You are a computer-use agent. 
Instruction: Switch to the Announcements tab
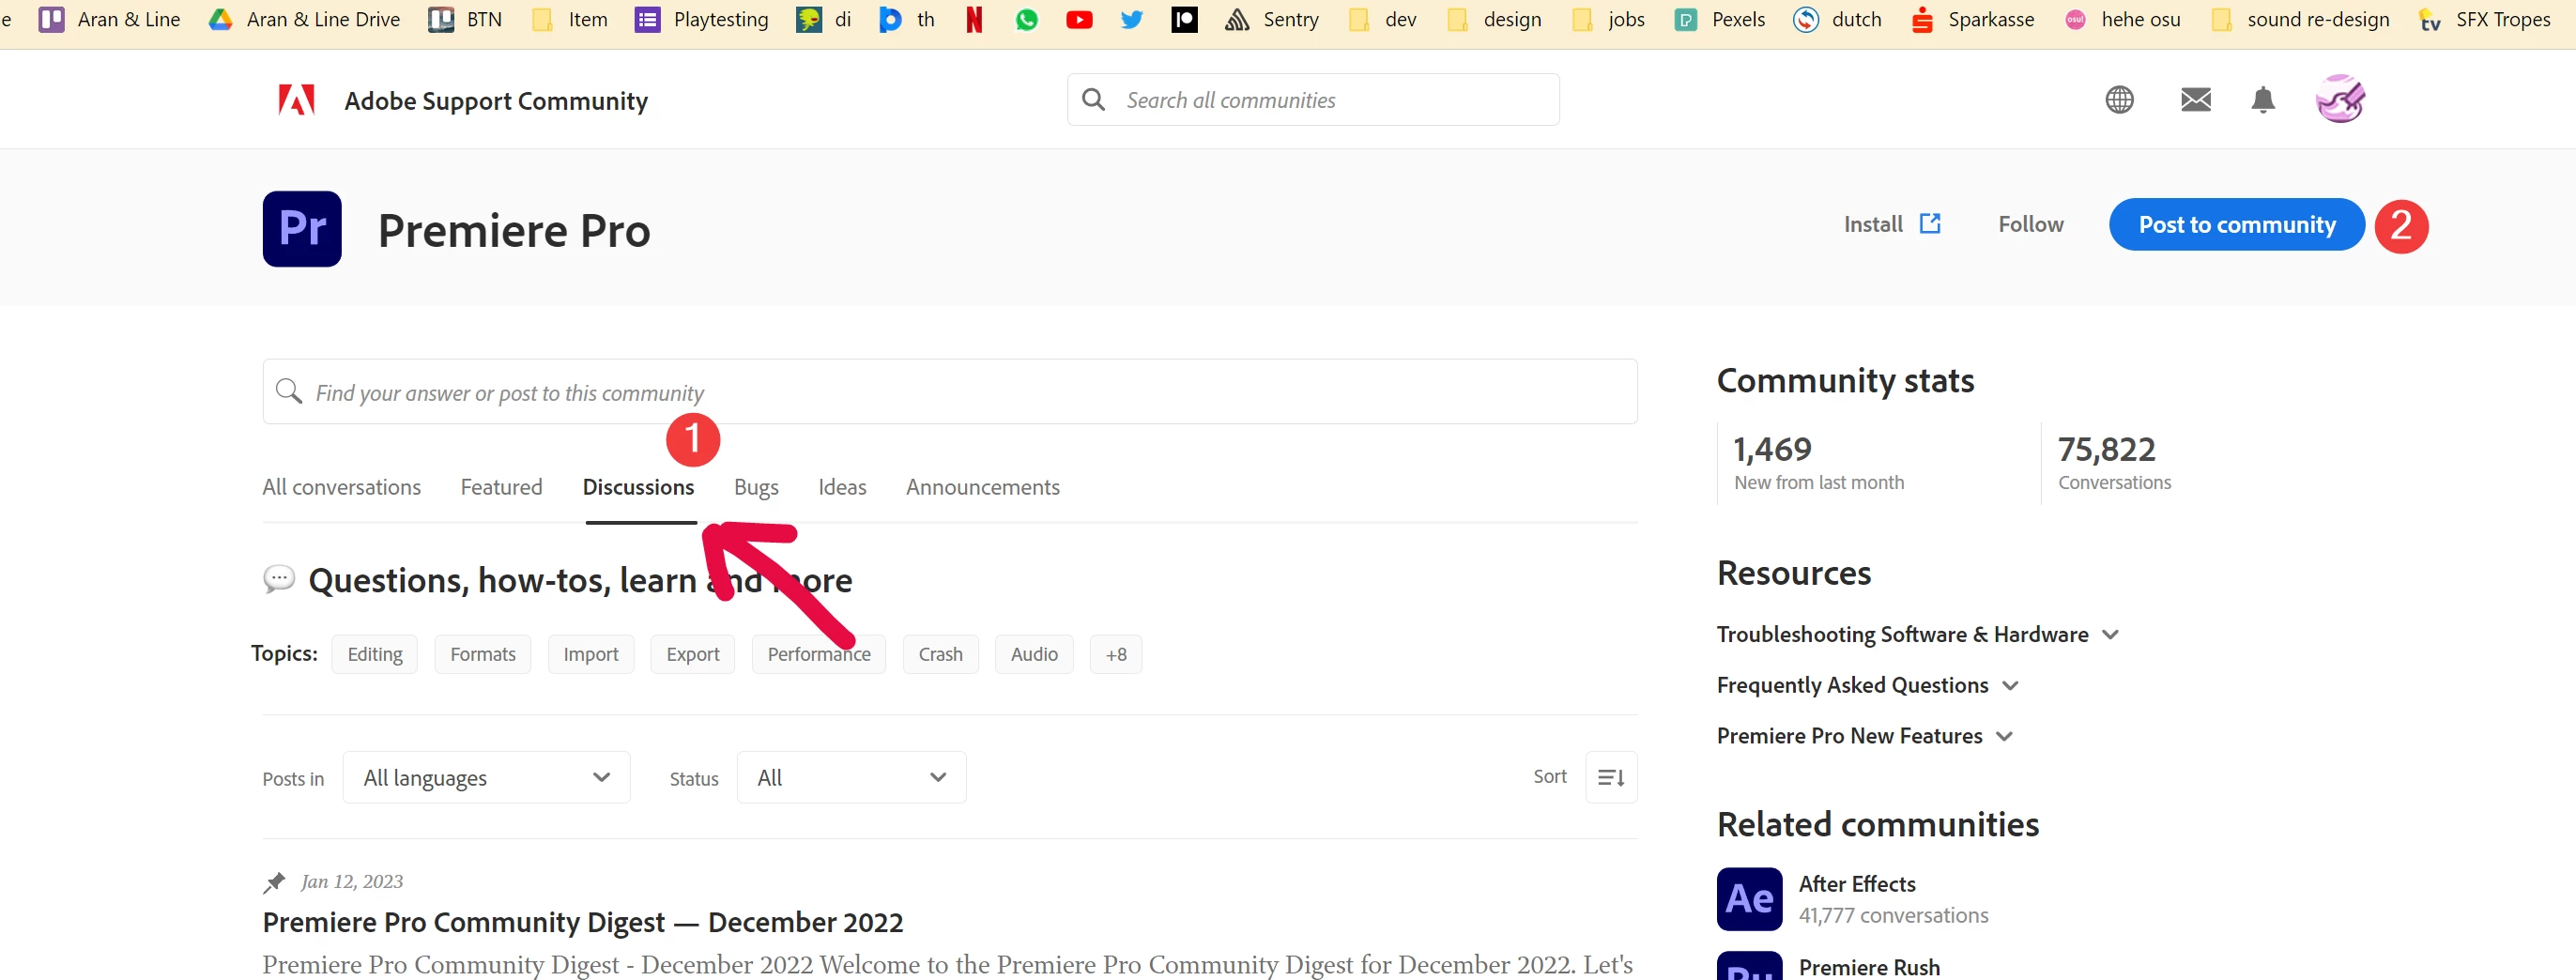click(982, 487)
